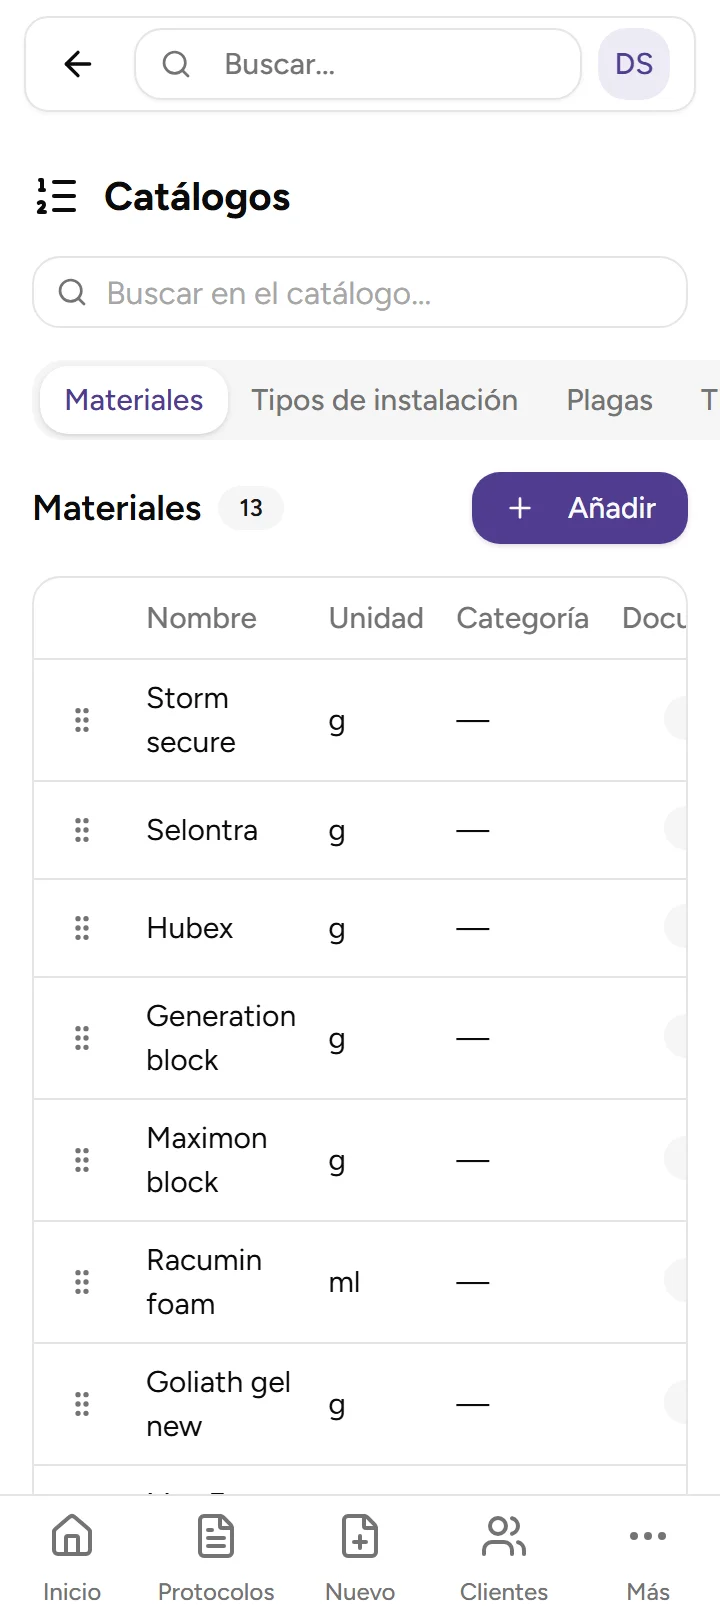Click the numbered list icon next to Catálogos
Image resolution: width=720 pixels, height=1624 pixels.
55,197
